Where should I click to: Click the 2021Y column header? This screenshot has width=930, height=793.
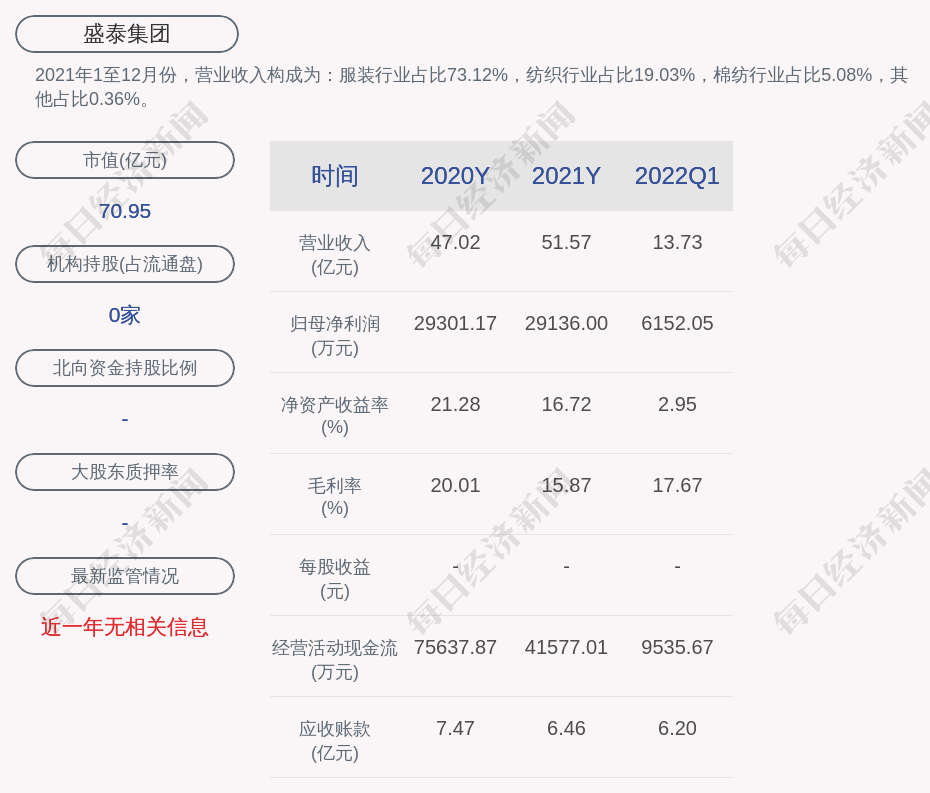pos(566,176)
